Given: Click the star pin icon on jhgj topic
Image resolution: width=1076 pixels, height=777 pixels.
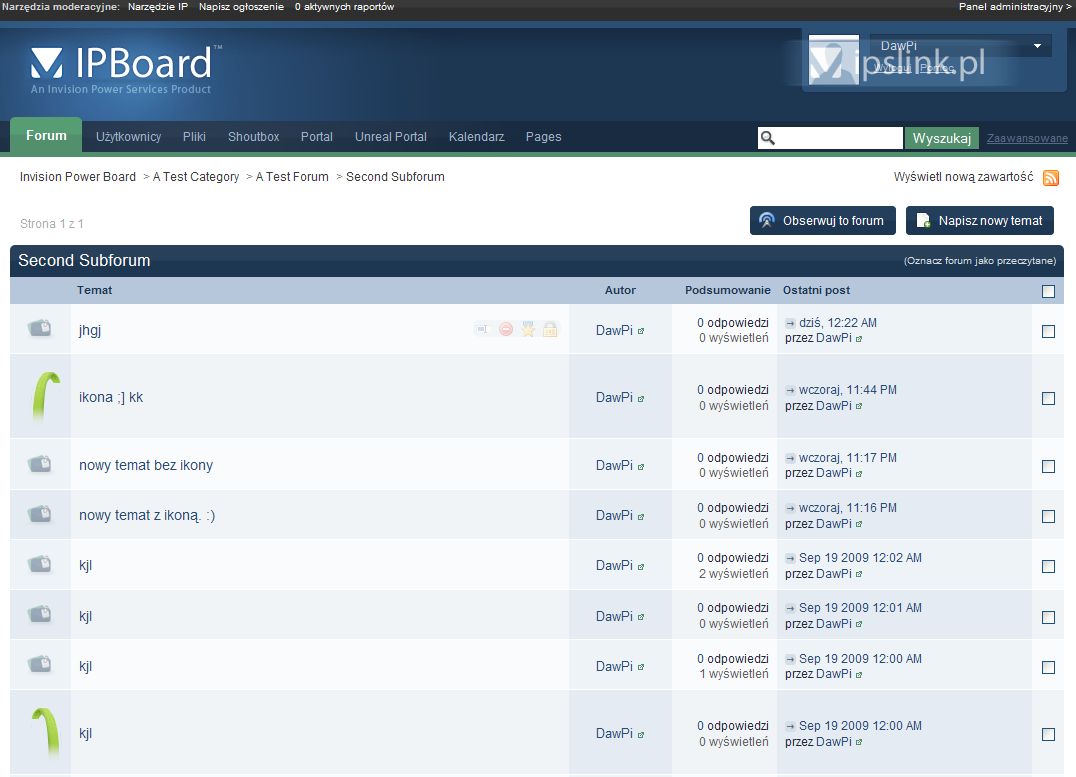Looking at the screenshot, I should 528,329.
